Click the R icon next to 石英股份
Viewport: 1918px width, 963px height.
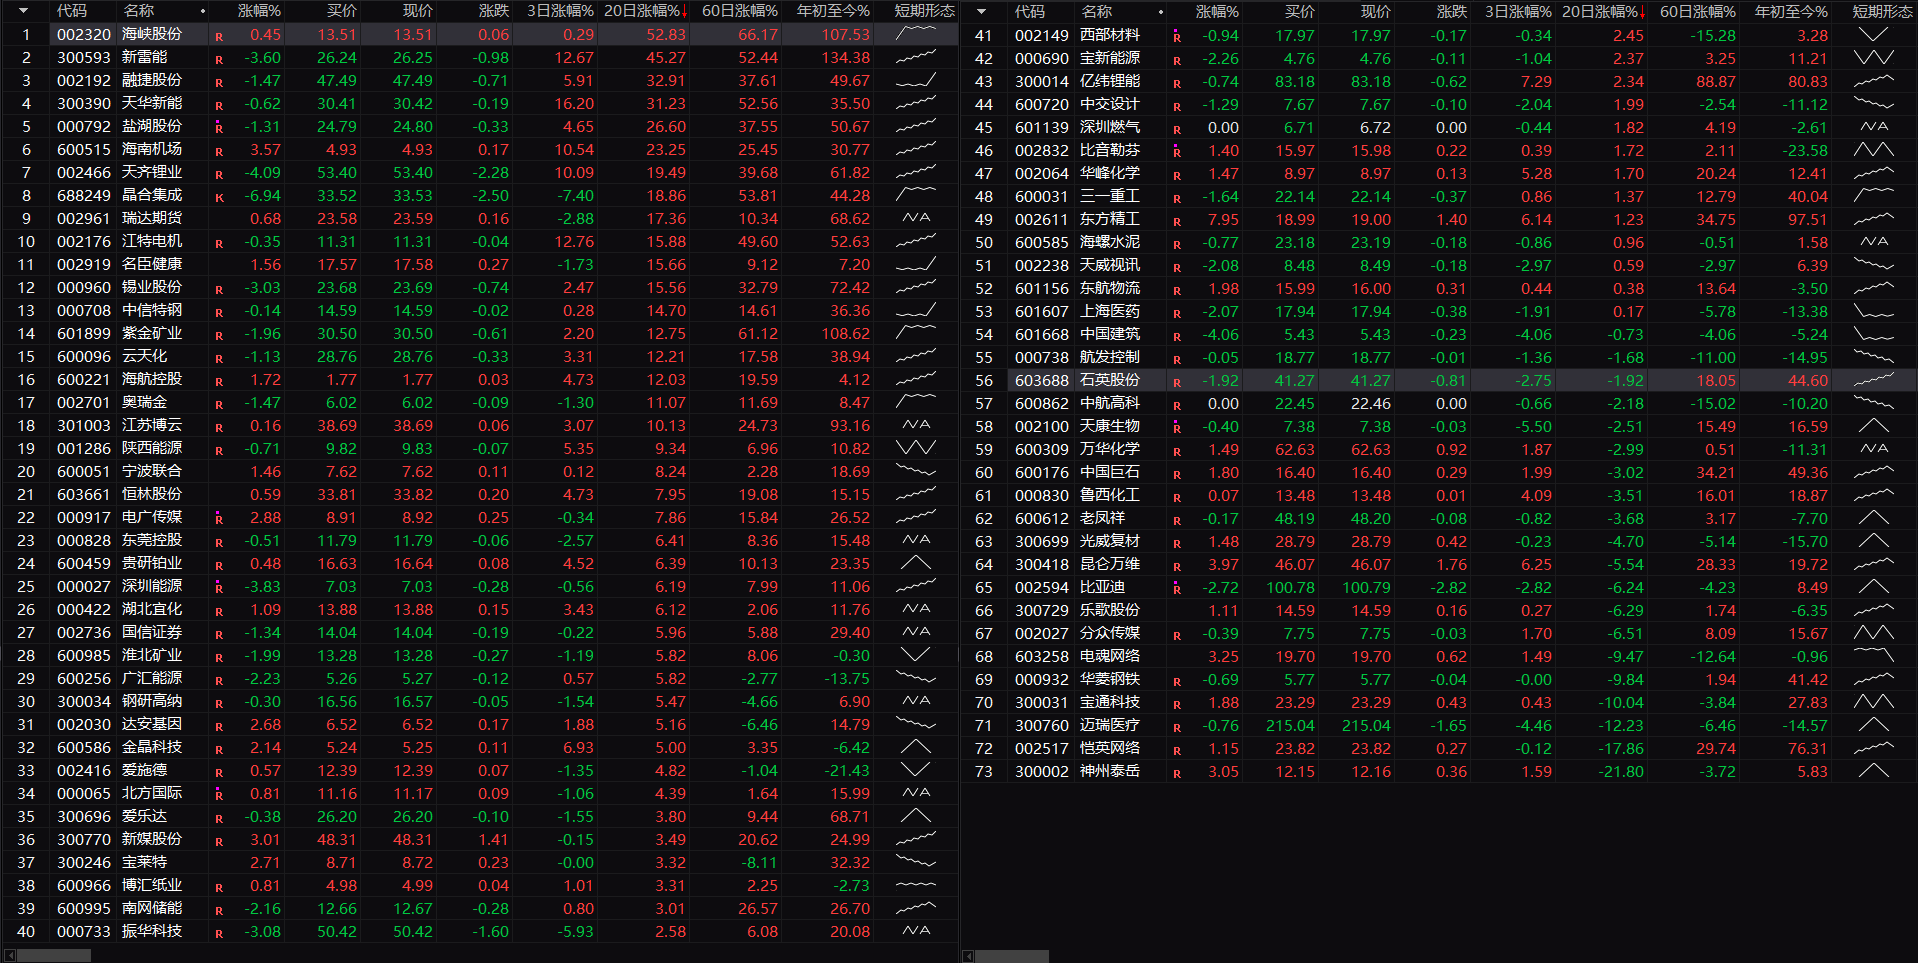(1177, 382)
